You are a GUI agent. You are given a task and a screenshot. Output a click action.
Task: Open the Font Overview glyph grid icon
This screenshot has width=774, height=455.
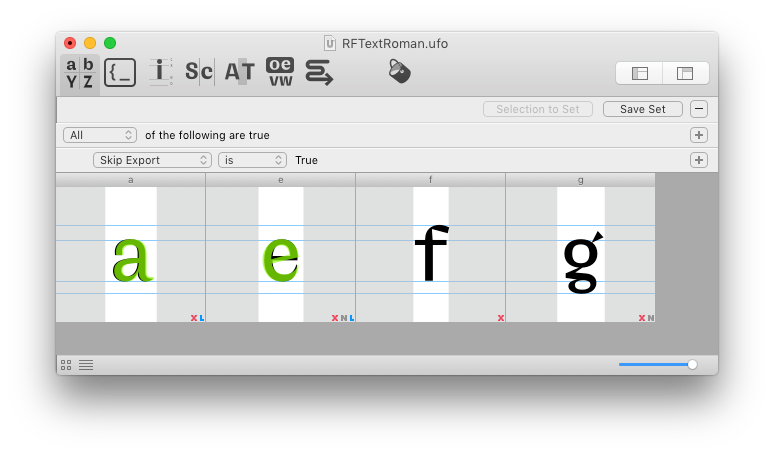coord(79,73)
